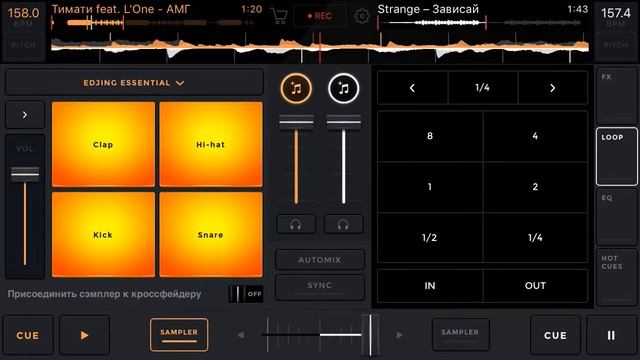The image size is (640, 360).
Task: Toggle the right deck headphone pre-listen
Action: tap(343, 224)
